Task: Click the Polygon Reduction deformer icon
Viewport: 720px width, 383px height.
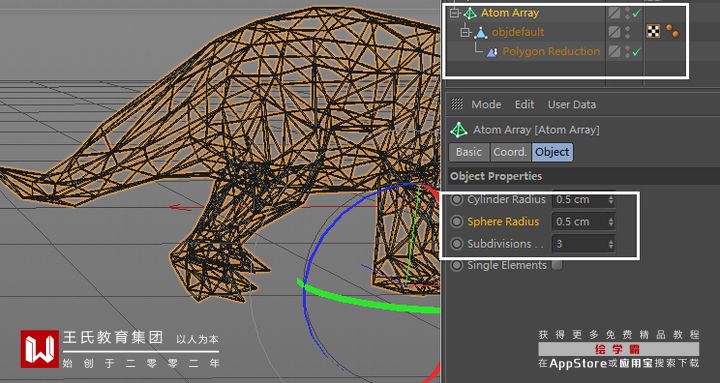Action: 492,52
